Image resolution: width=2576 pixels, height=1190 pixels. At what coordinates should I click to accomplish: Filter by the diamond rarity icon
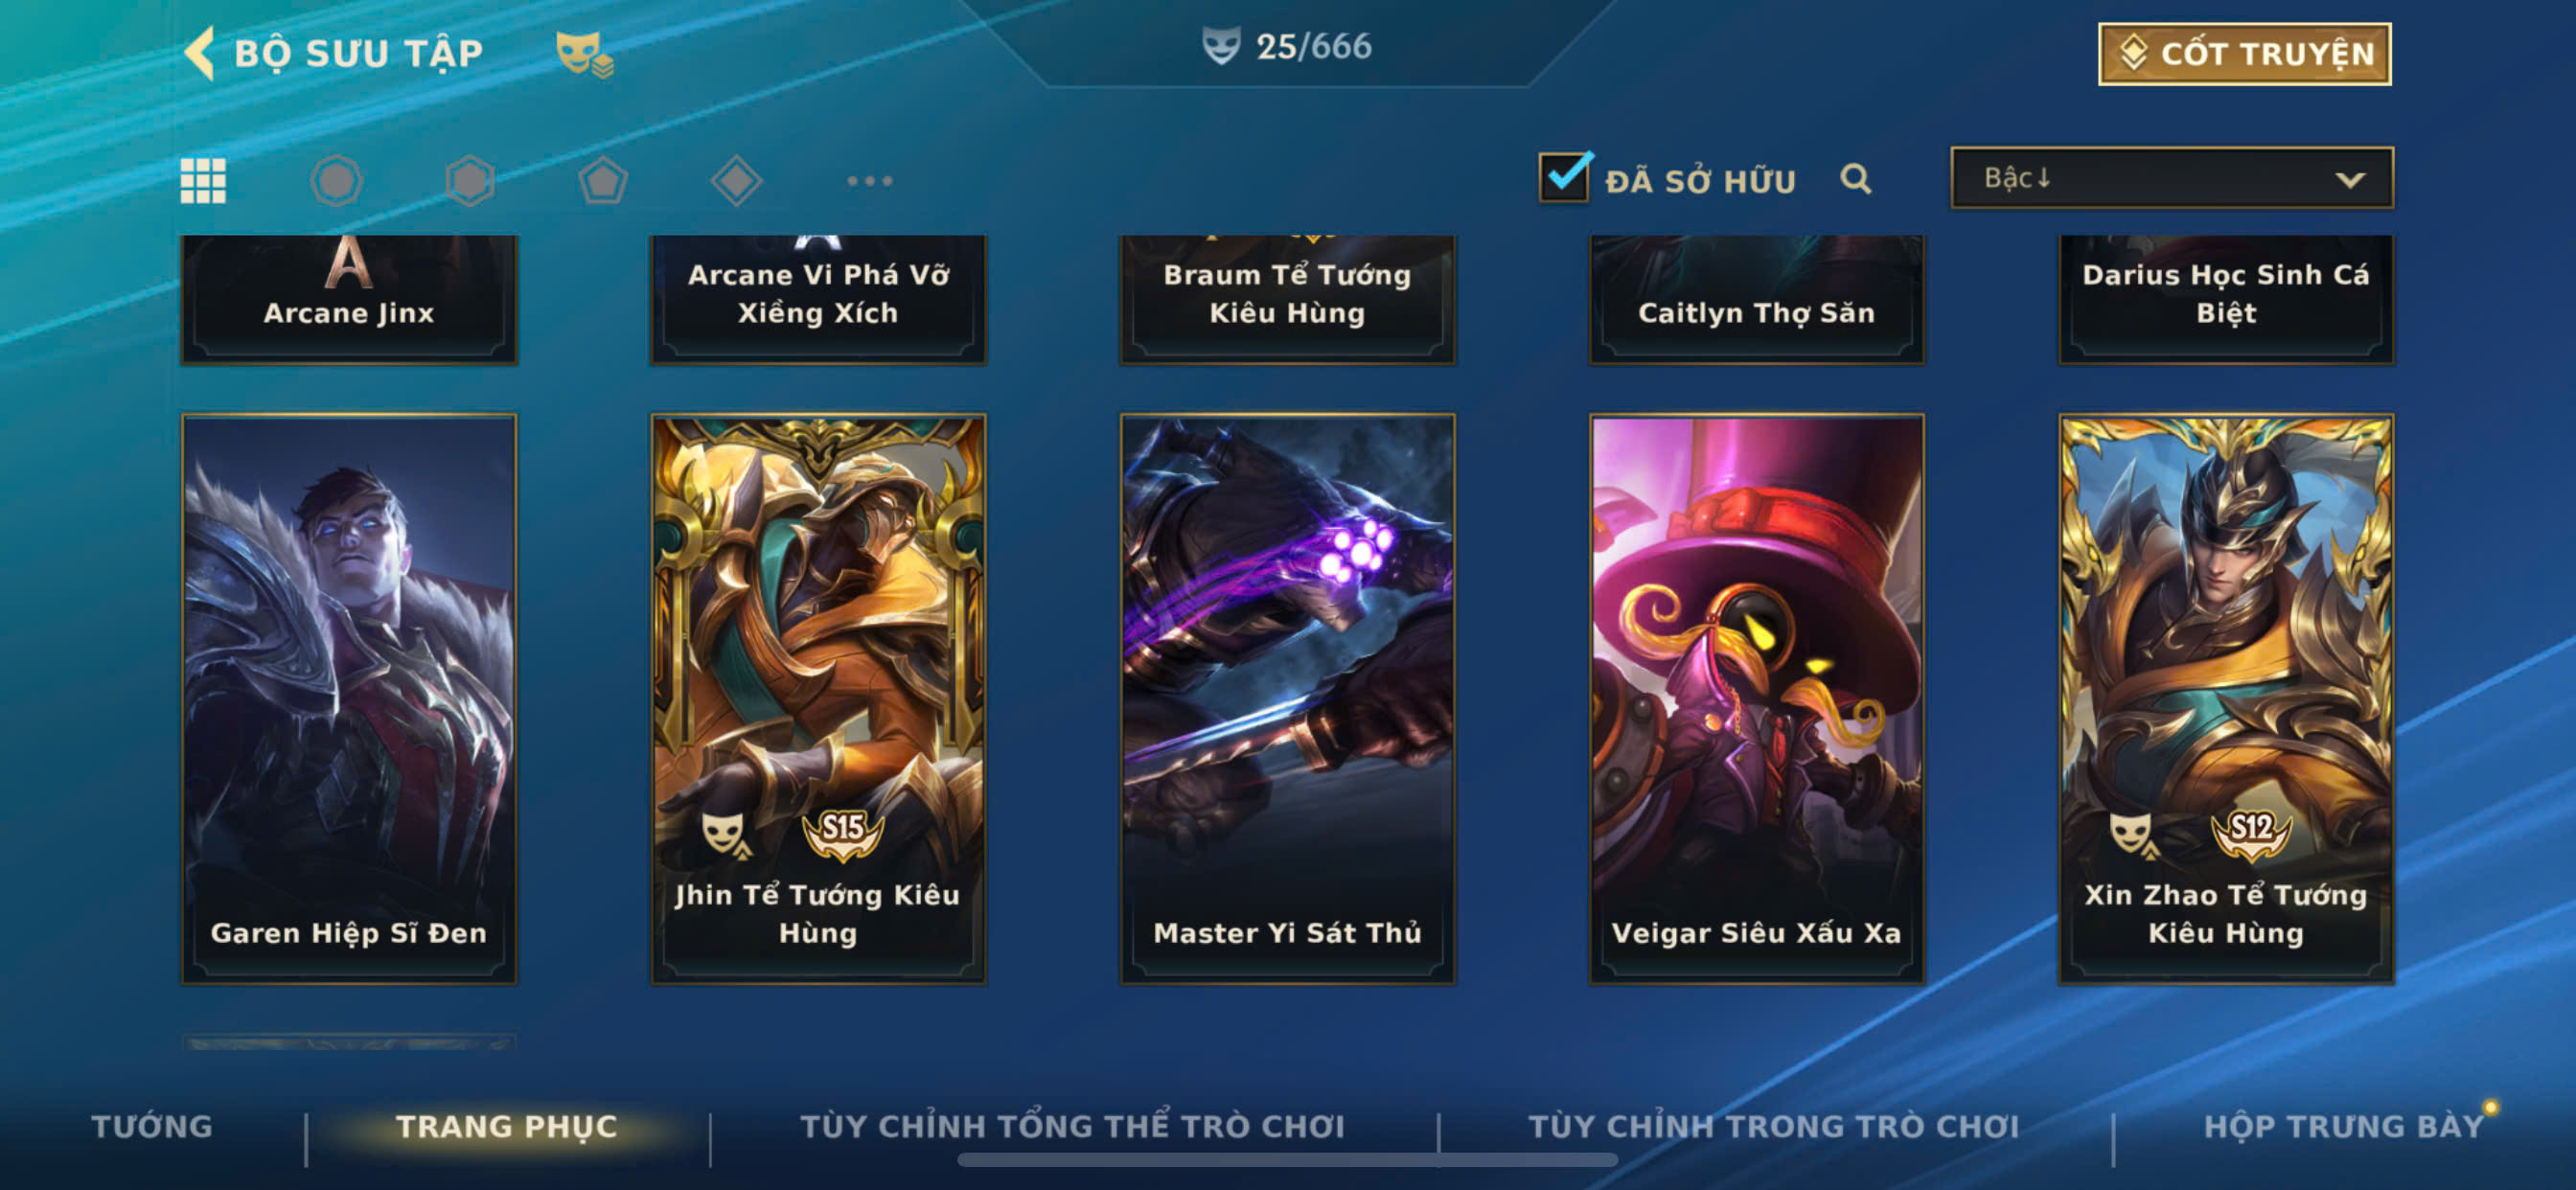pyautogui.click(x=736, y=181)
